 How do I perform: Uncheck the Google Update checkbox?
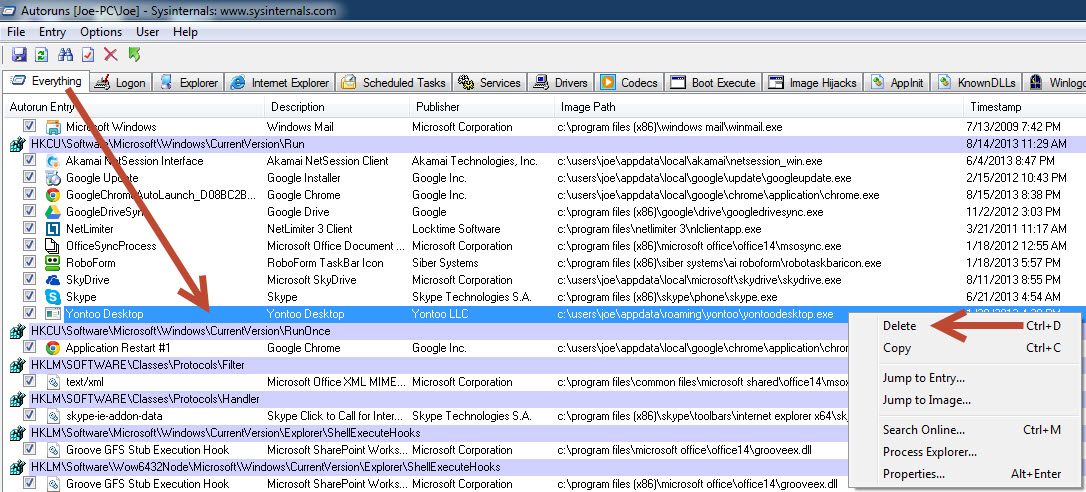tap(29, 177)
